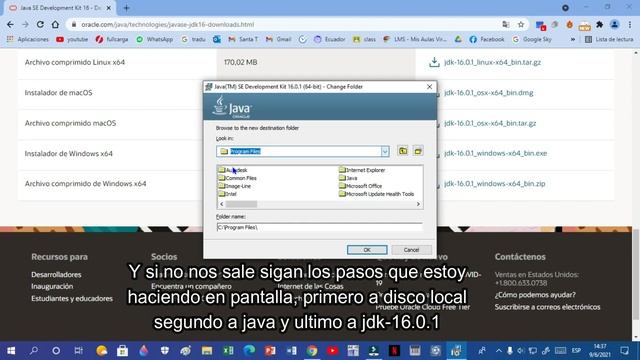Click the taskbar search icon
This screenshot has width=640, height=360.
[34, 351]
